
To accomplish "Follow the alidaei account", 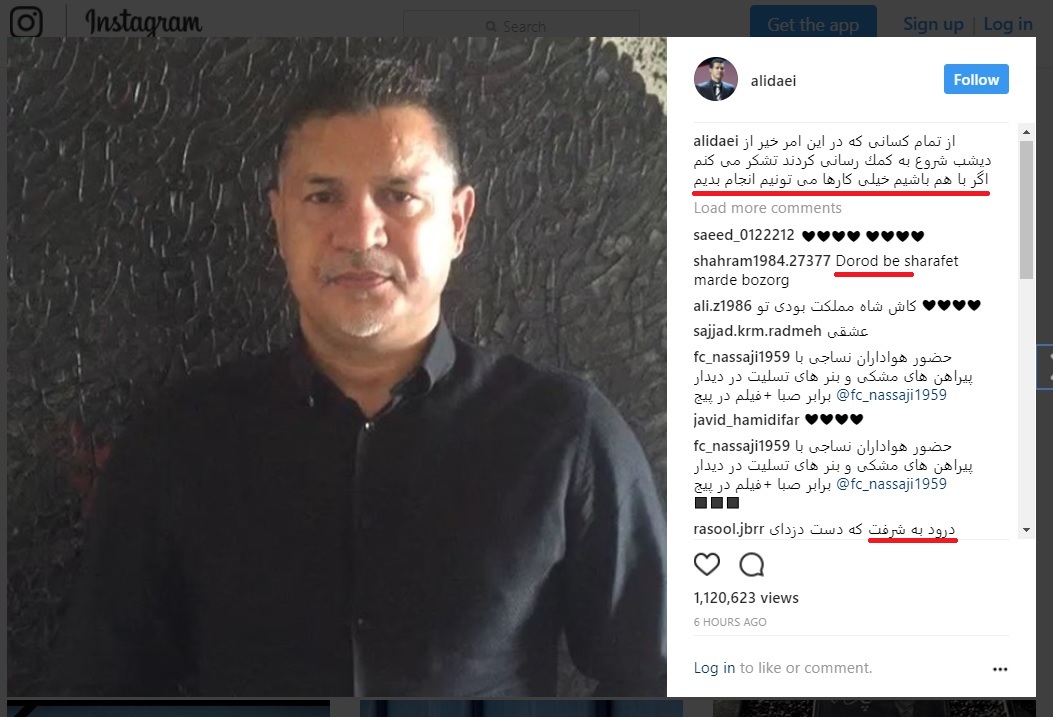I will pos(976,79).
